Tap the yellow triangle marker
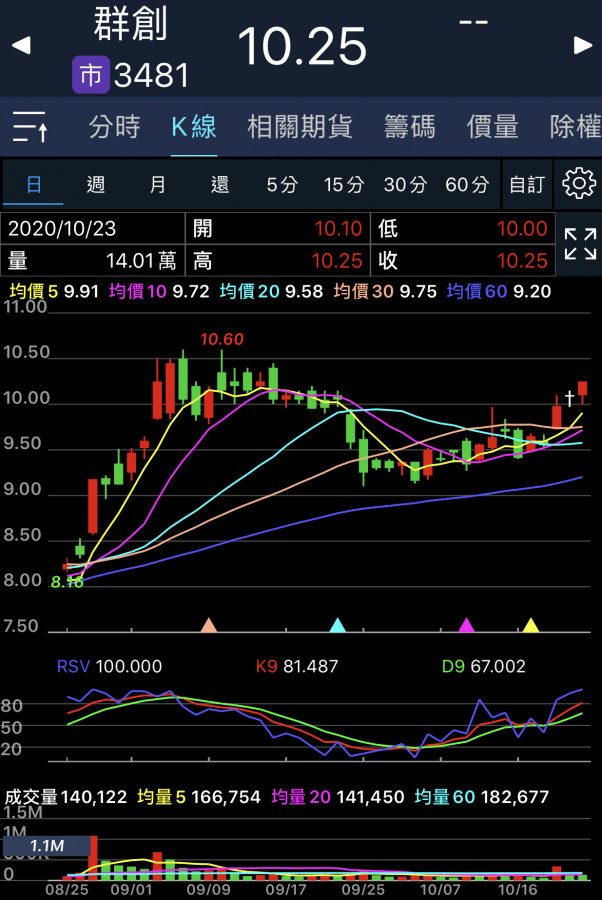 coord(531,625)
